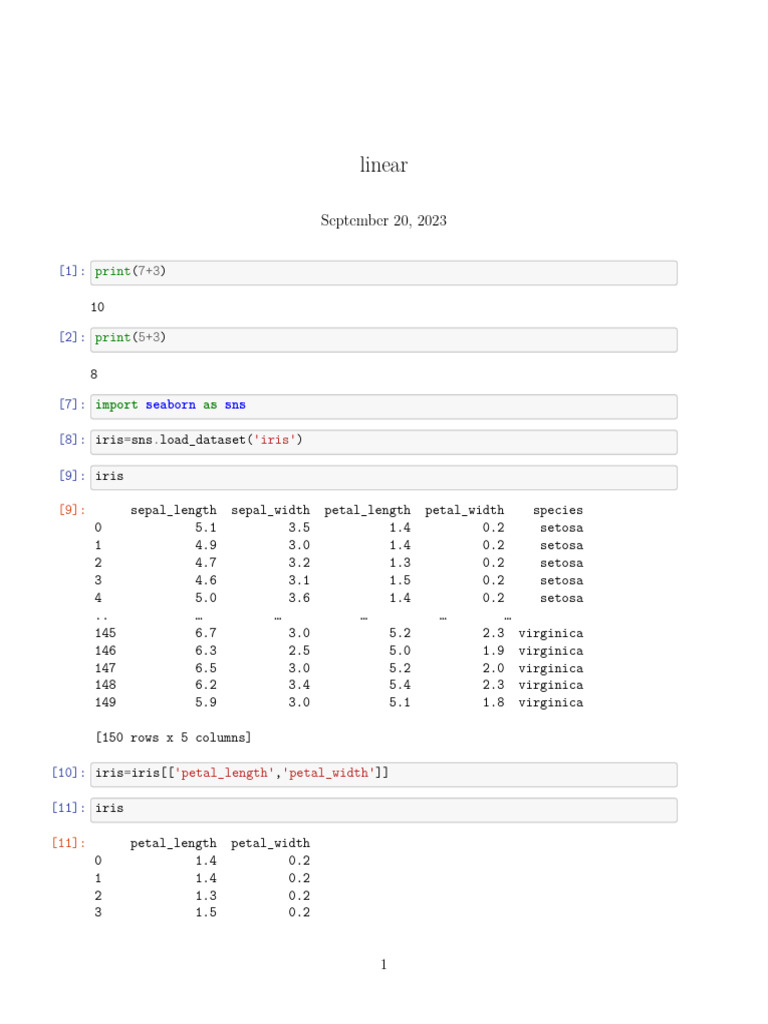Click the code cell containing print(7+3)

pos(383,272)
